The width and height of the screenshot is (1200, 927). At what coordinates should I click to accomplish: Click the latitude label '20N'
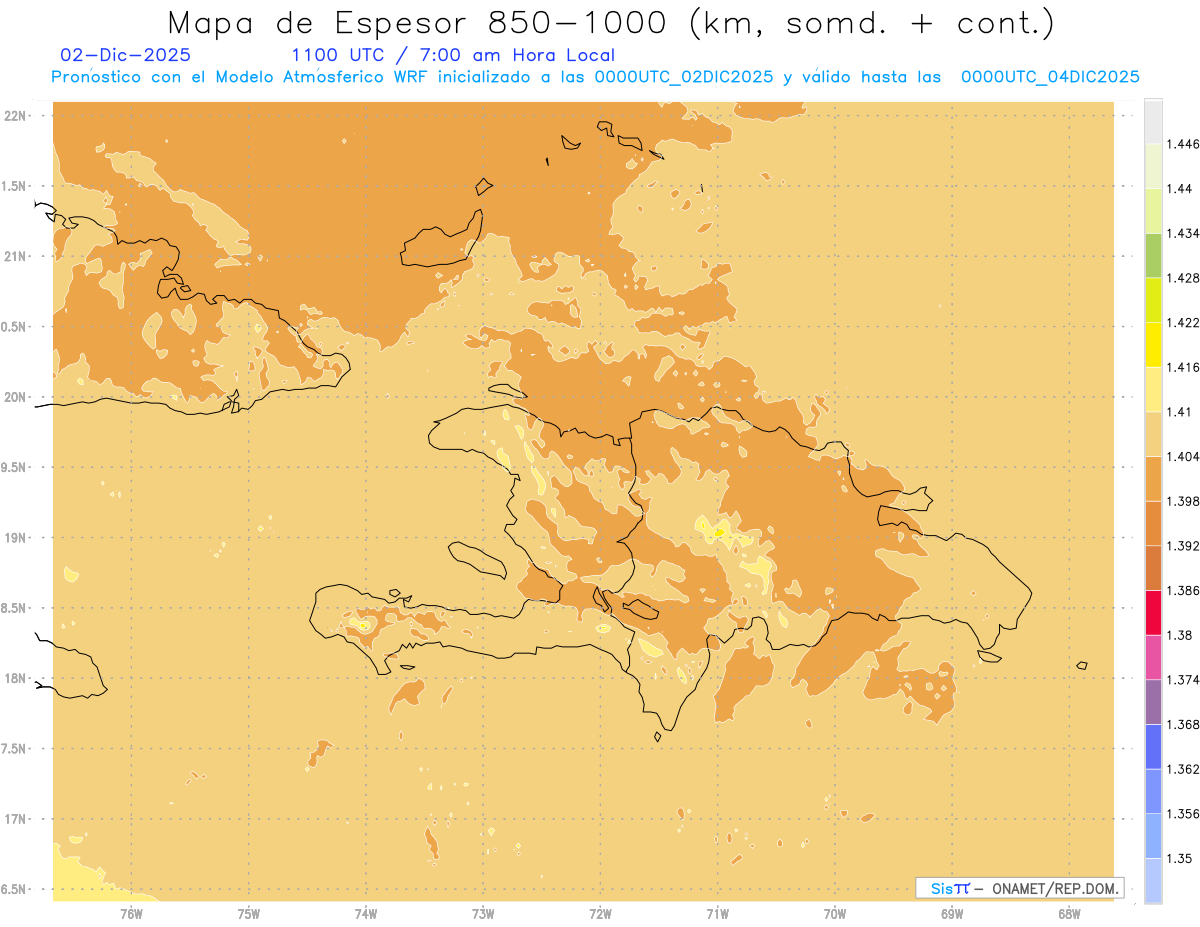pyautogui.click(x=16, y=397)
